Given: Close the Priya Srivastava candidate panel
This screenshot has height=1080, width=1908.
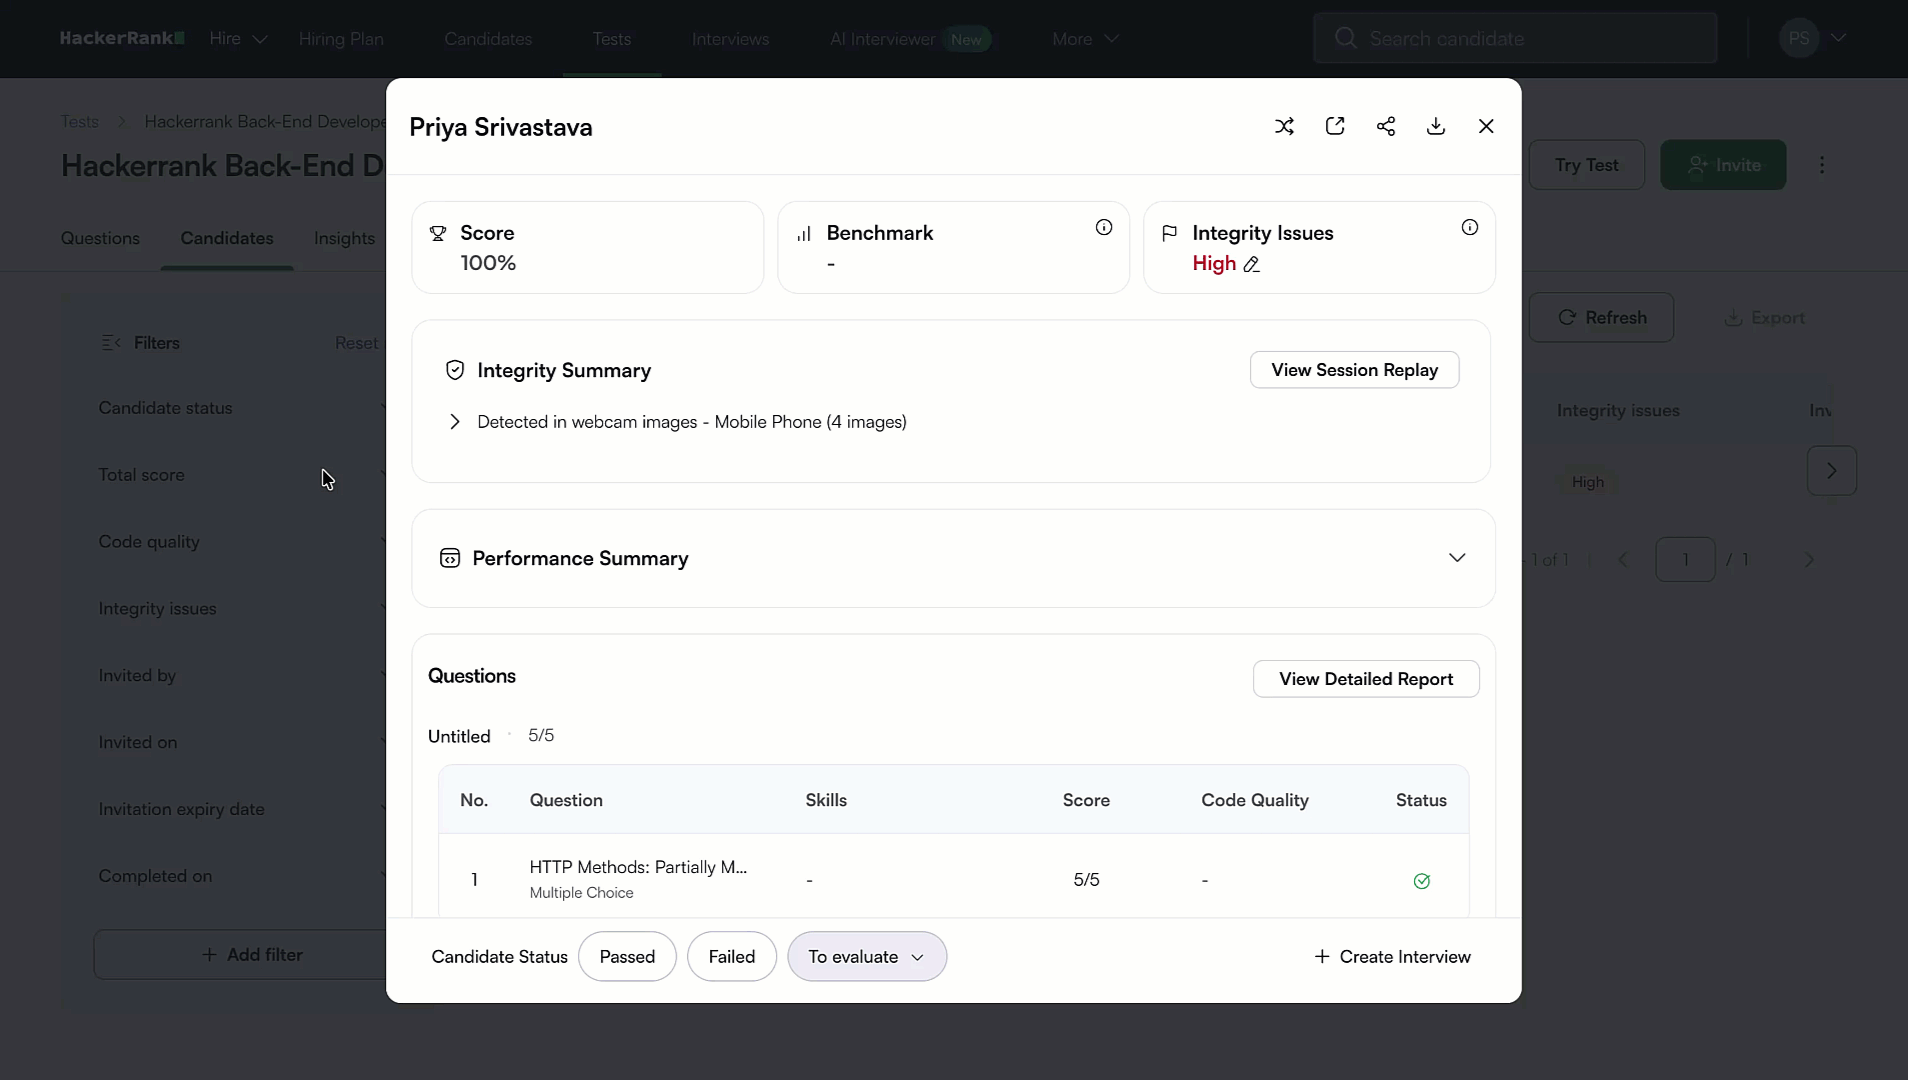Looking at the screenshot, I should [x=1486, y=126].
